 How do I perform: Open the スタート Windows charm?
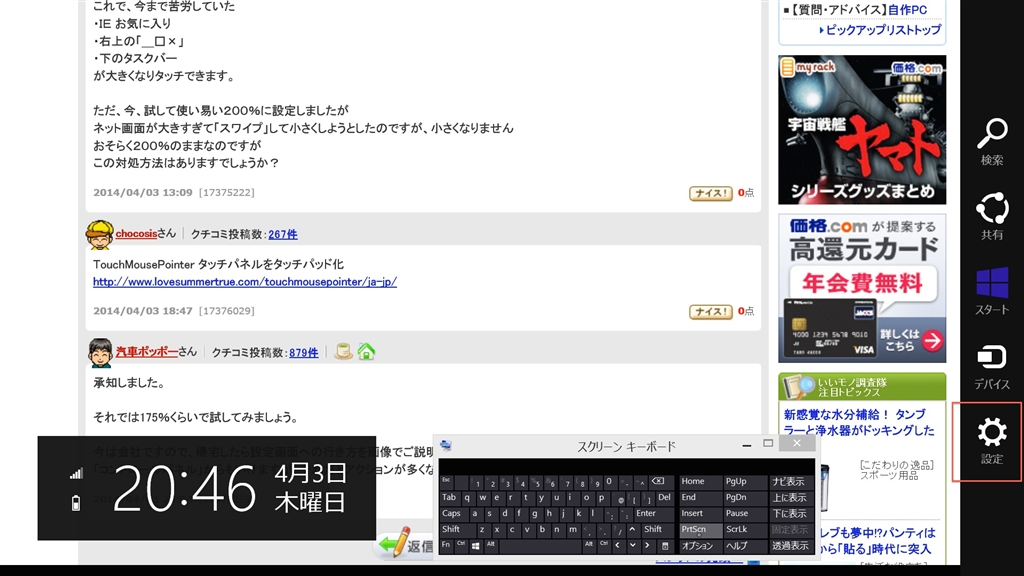tap(991, 291)
